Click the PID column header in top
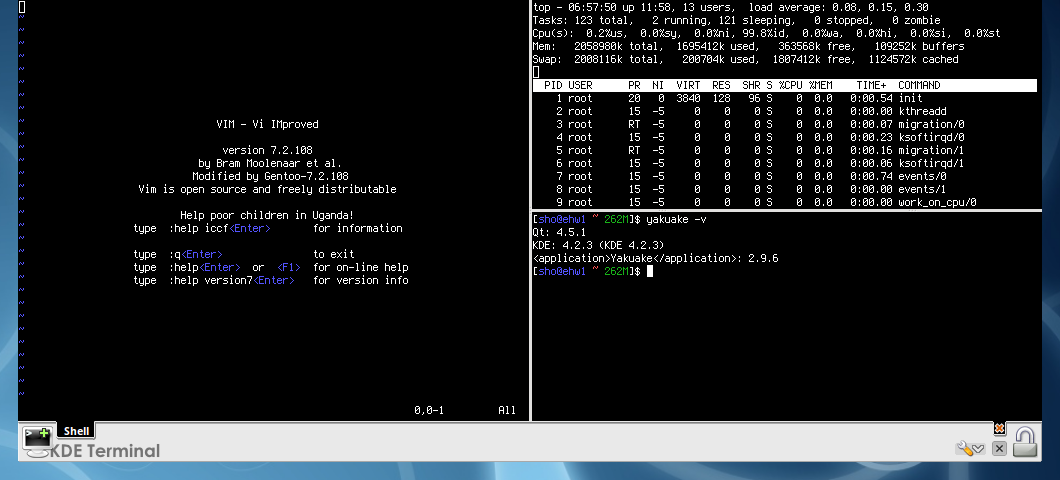The image size is (1060, 480). point(553,85)
